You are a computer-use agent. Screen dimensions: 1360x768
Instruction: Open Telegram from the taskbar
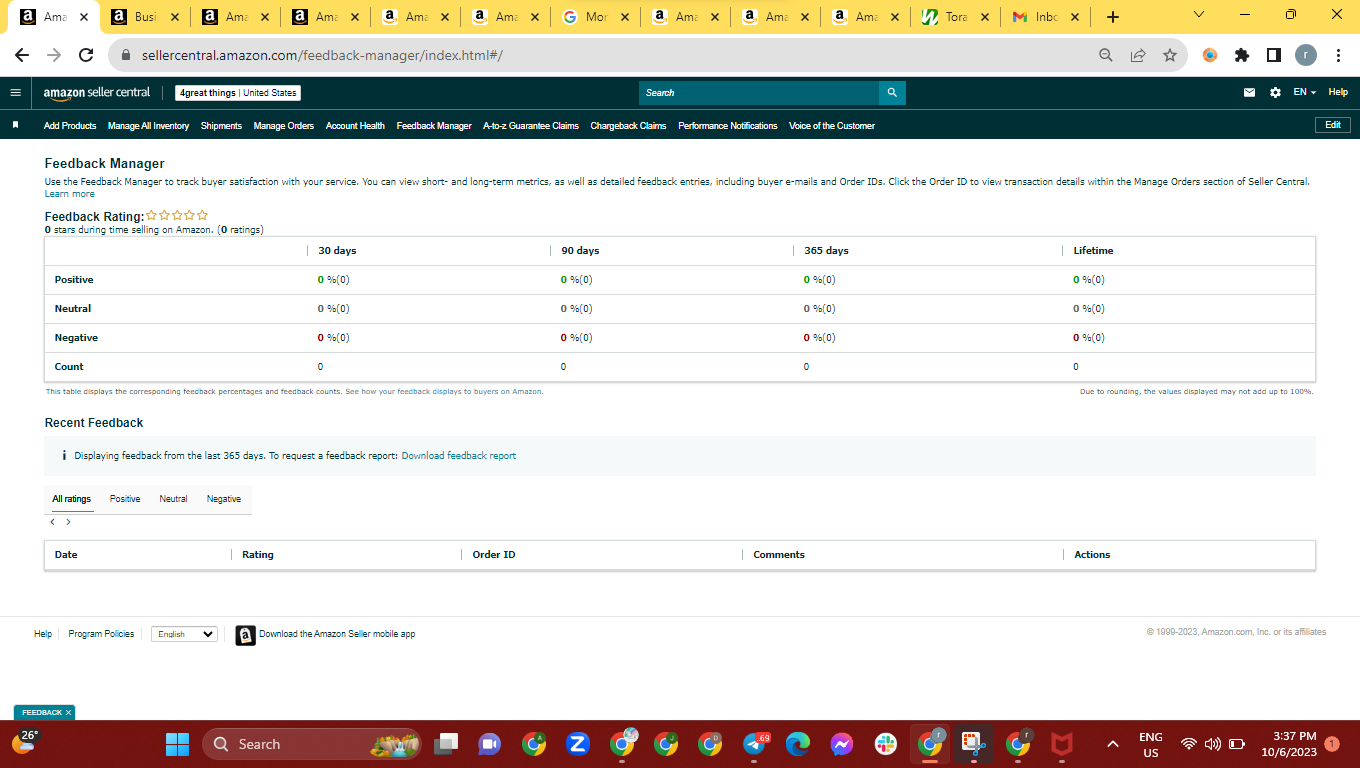(756, 744)
